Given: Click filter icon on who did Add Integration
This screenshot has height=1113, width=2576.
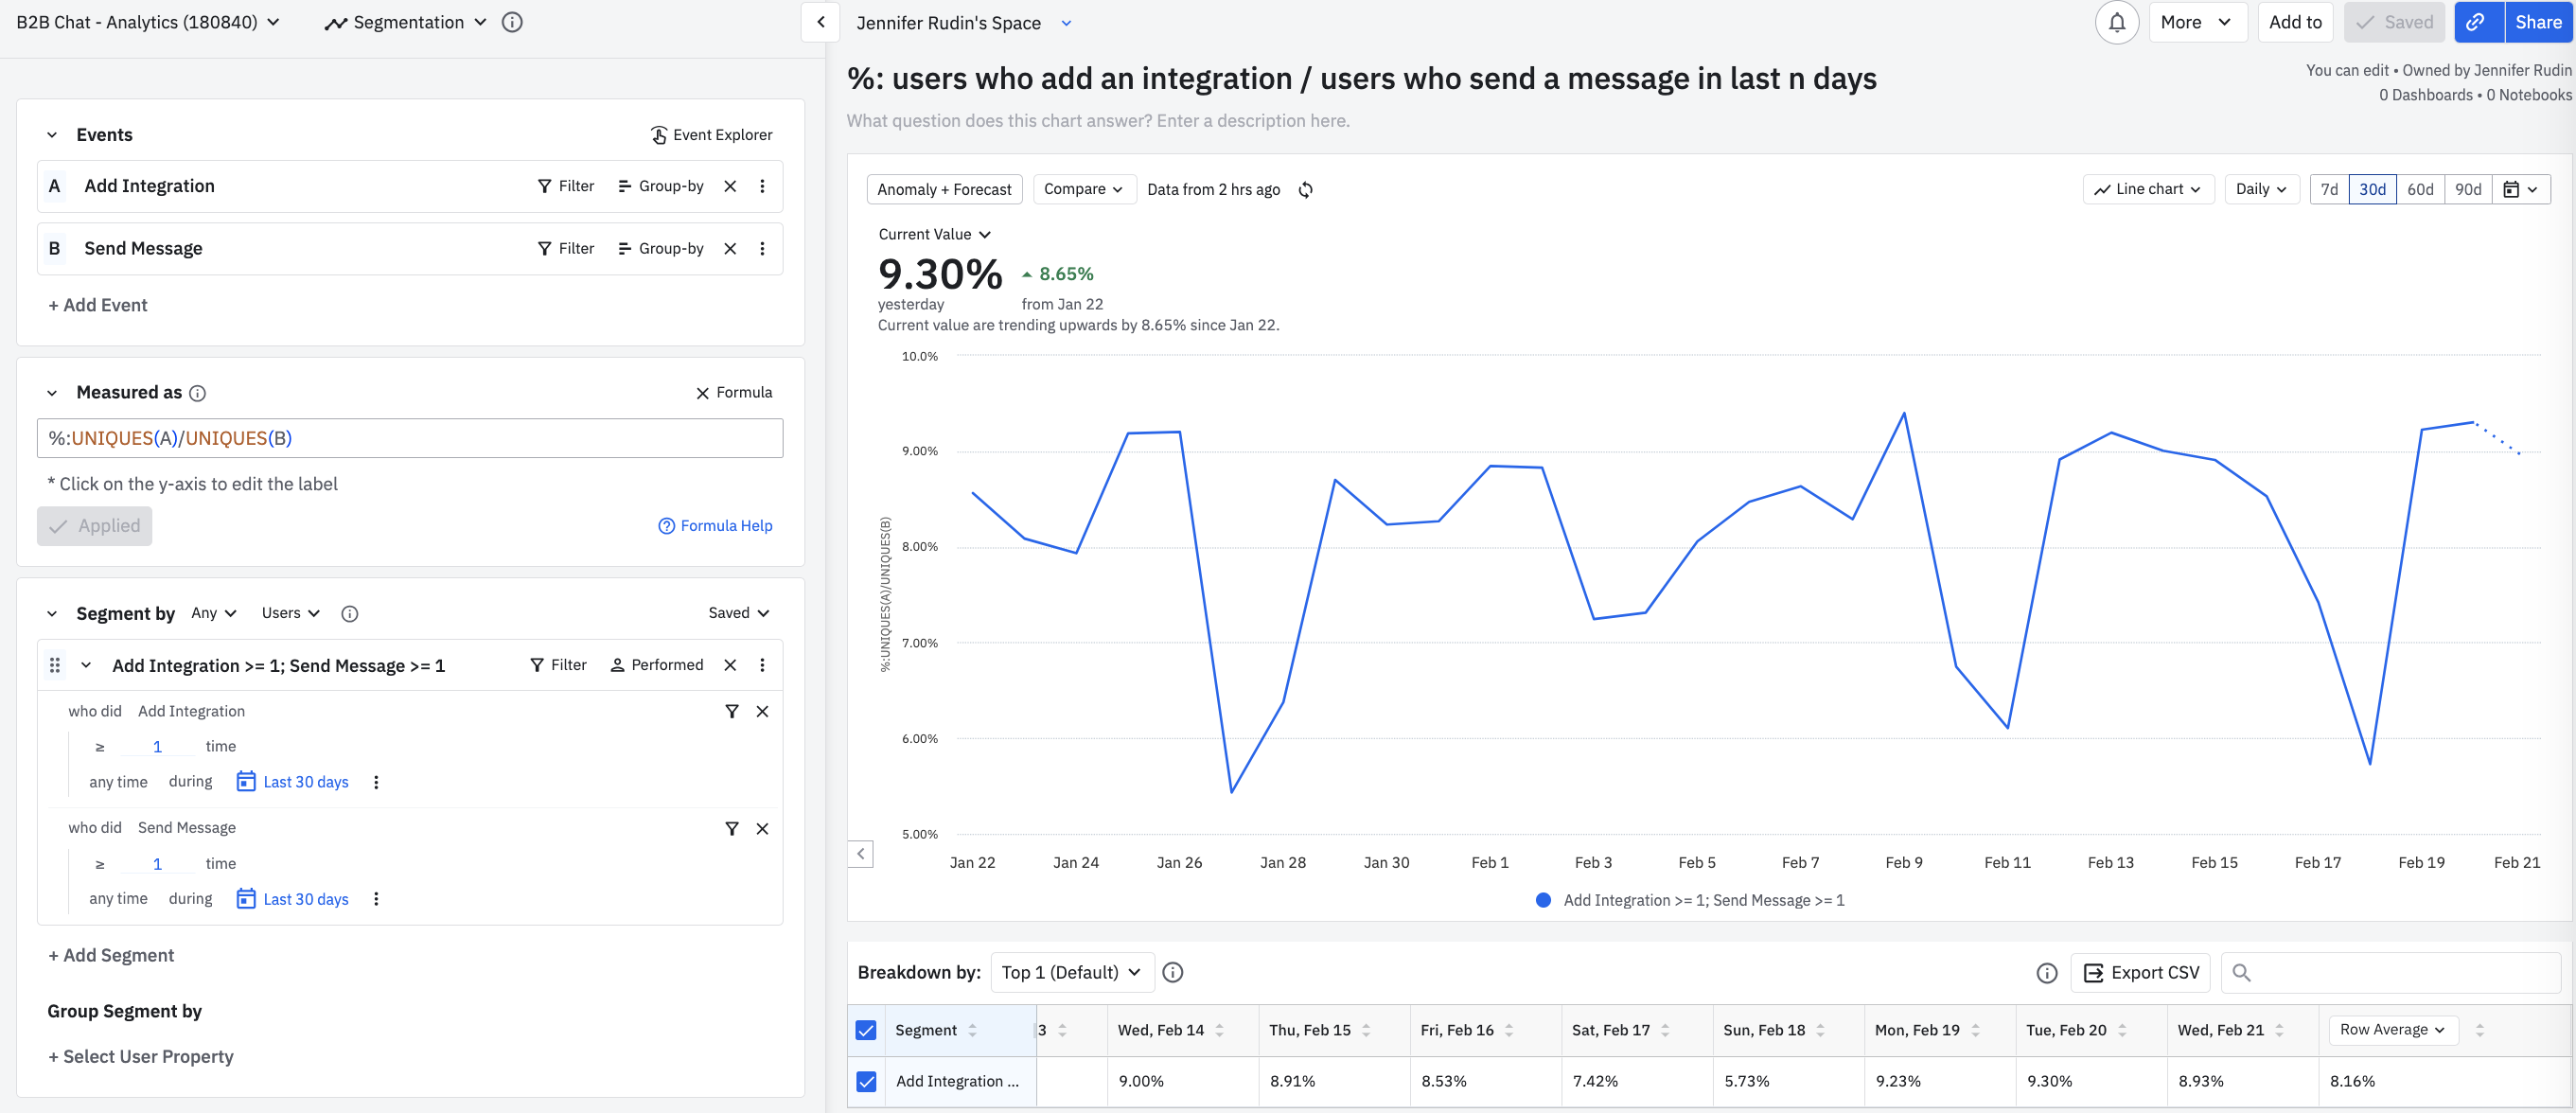Looking at the screenshot, I should 732,711.
